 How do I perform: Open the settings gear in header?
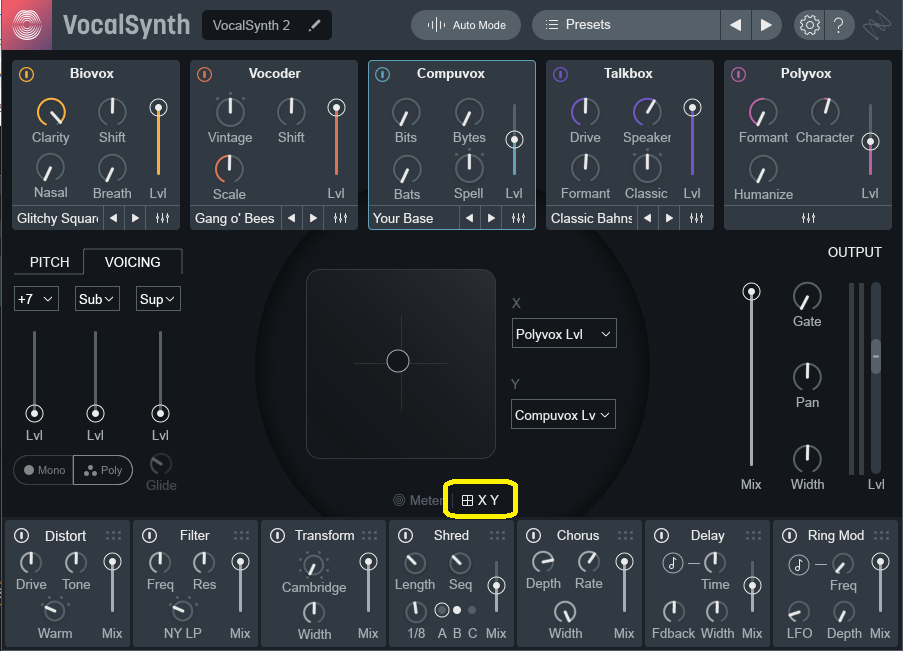(x=809, y=25)
